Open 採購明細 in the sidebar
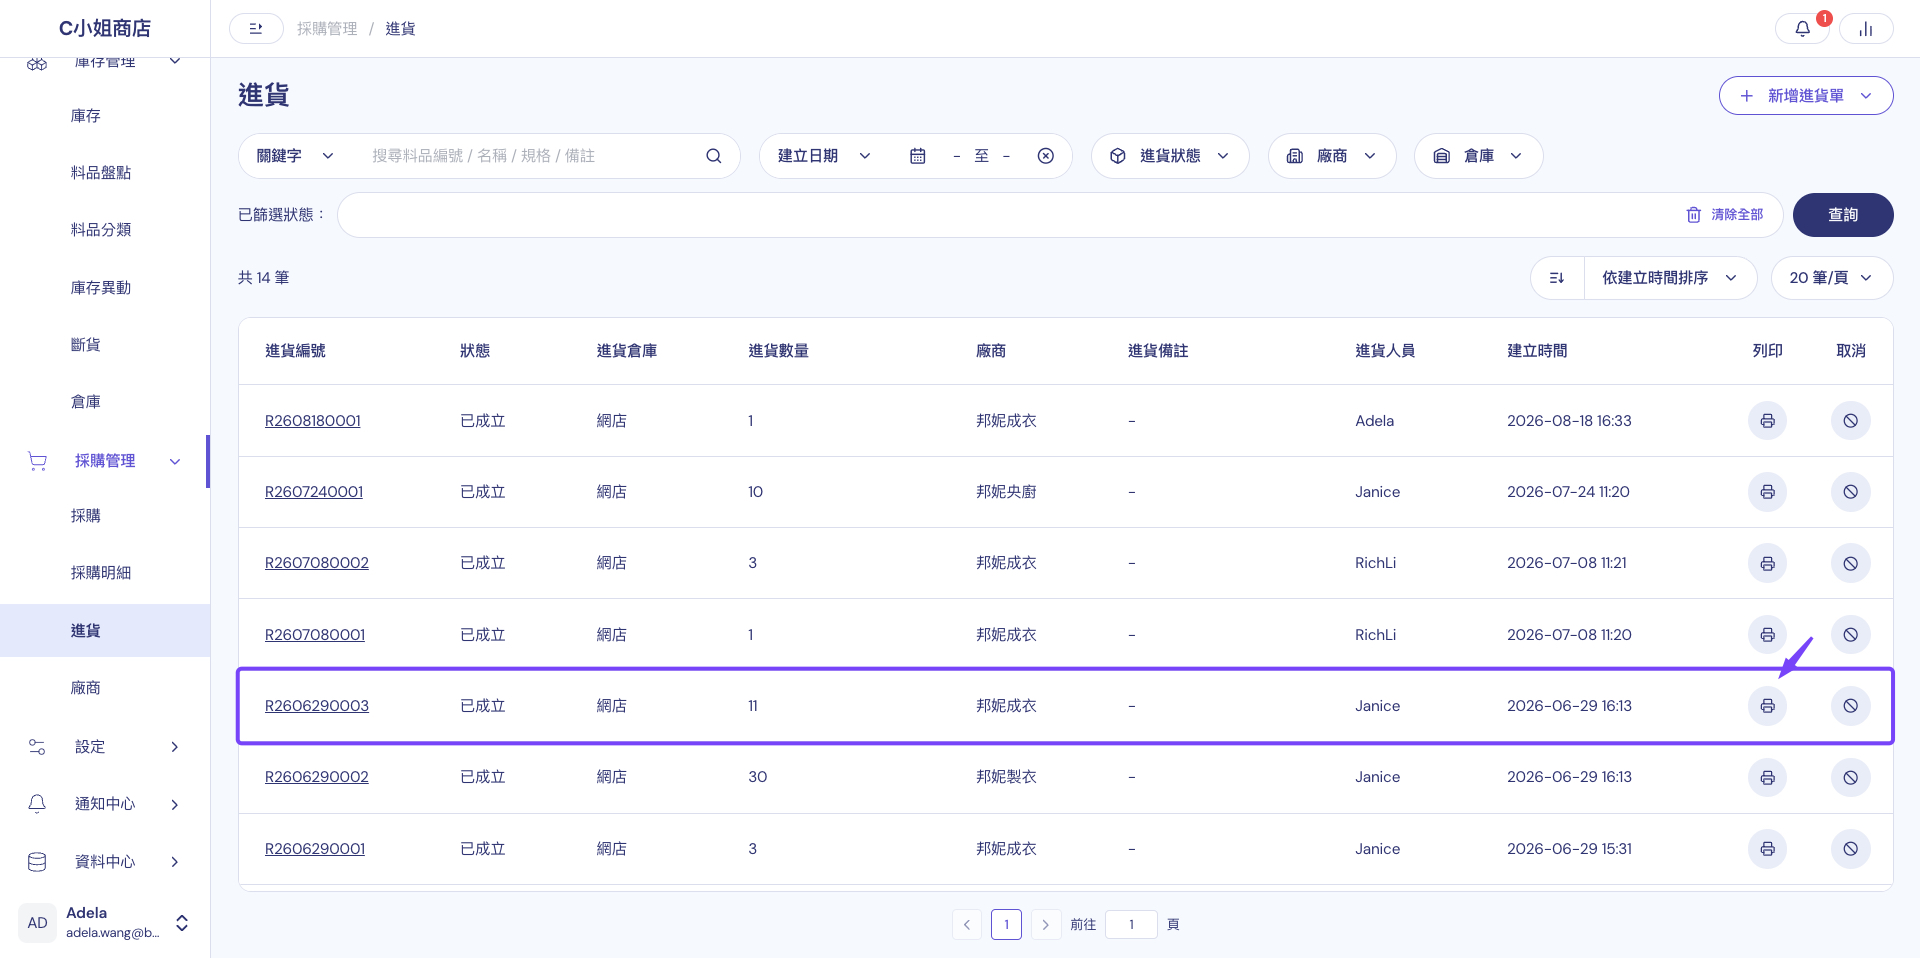Screen dimensions: 1920x958 coord(101,573)
